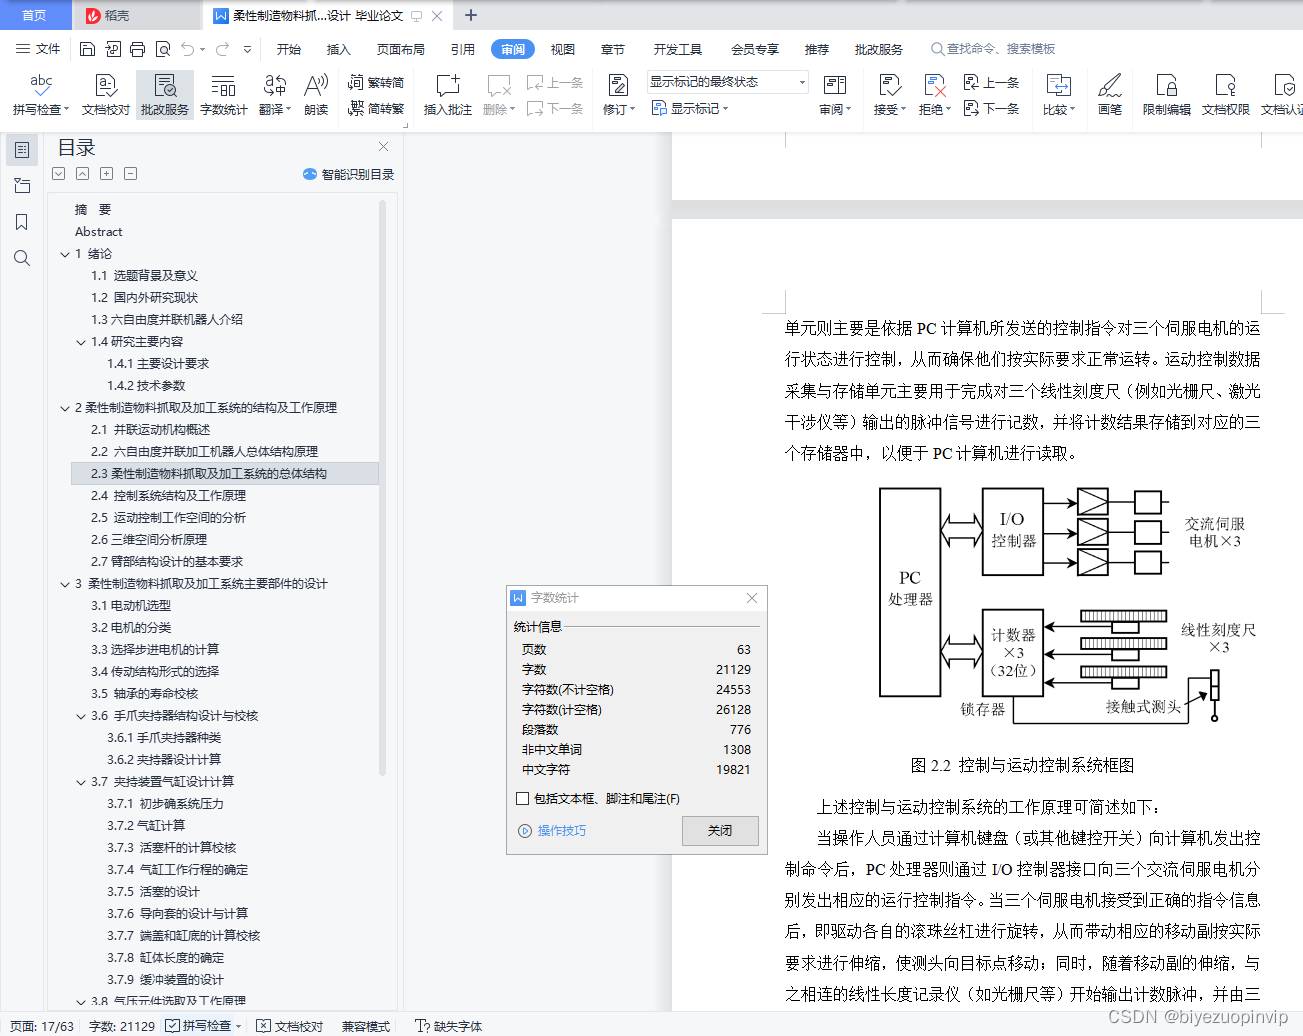Accept the change with 接受
1303x1036 pixels.
[x=889, y=95]
